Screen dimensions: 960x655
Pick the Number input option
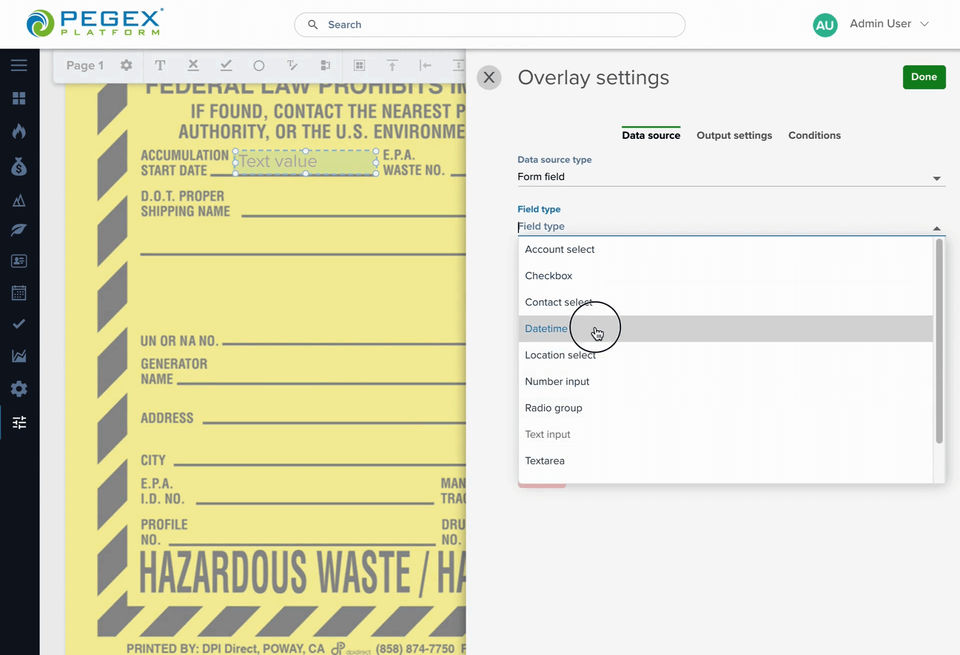click(x=726, y=381)
